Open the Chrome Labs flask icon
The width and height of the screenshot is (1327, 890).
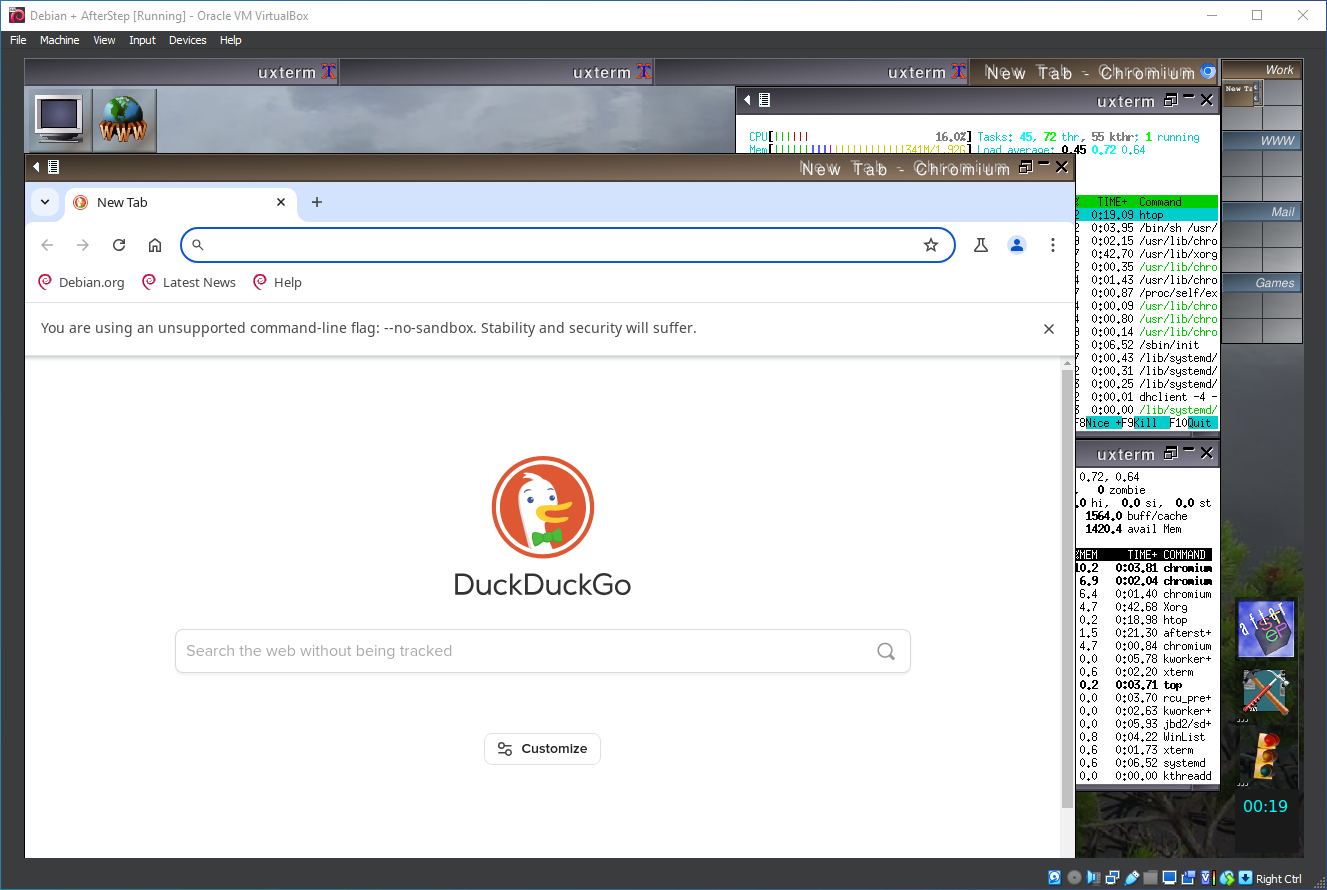[x=981, y=245]
